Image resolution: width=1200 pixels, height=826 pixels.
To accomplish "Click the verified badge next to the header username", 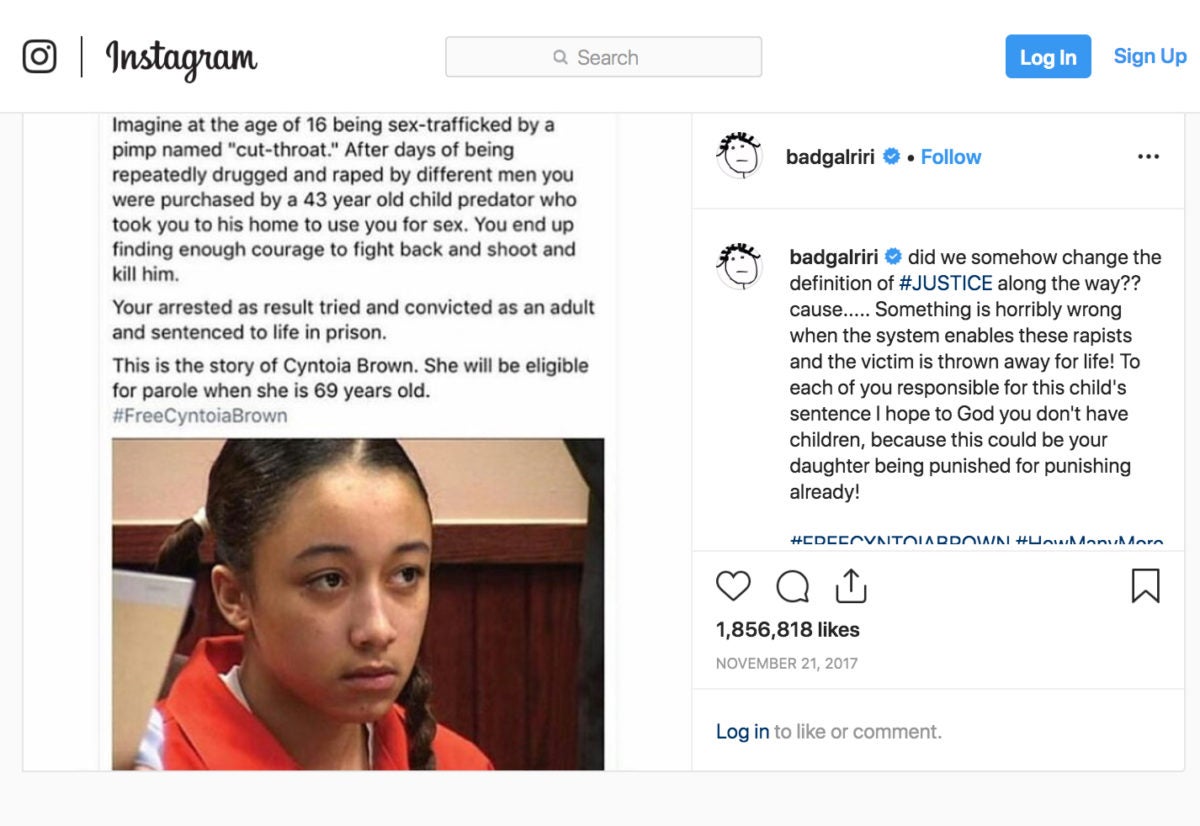I will coord(891,157).
